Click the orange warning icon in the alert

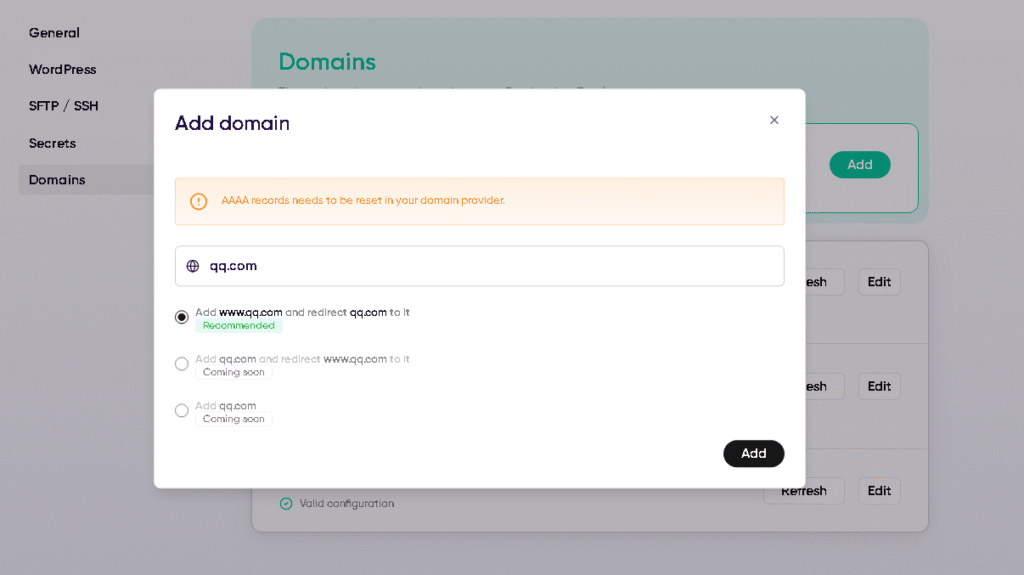pyautogui.click(x=199, y=201)
